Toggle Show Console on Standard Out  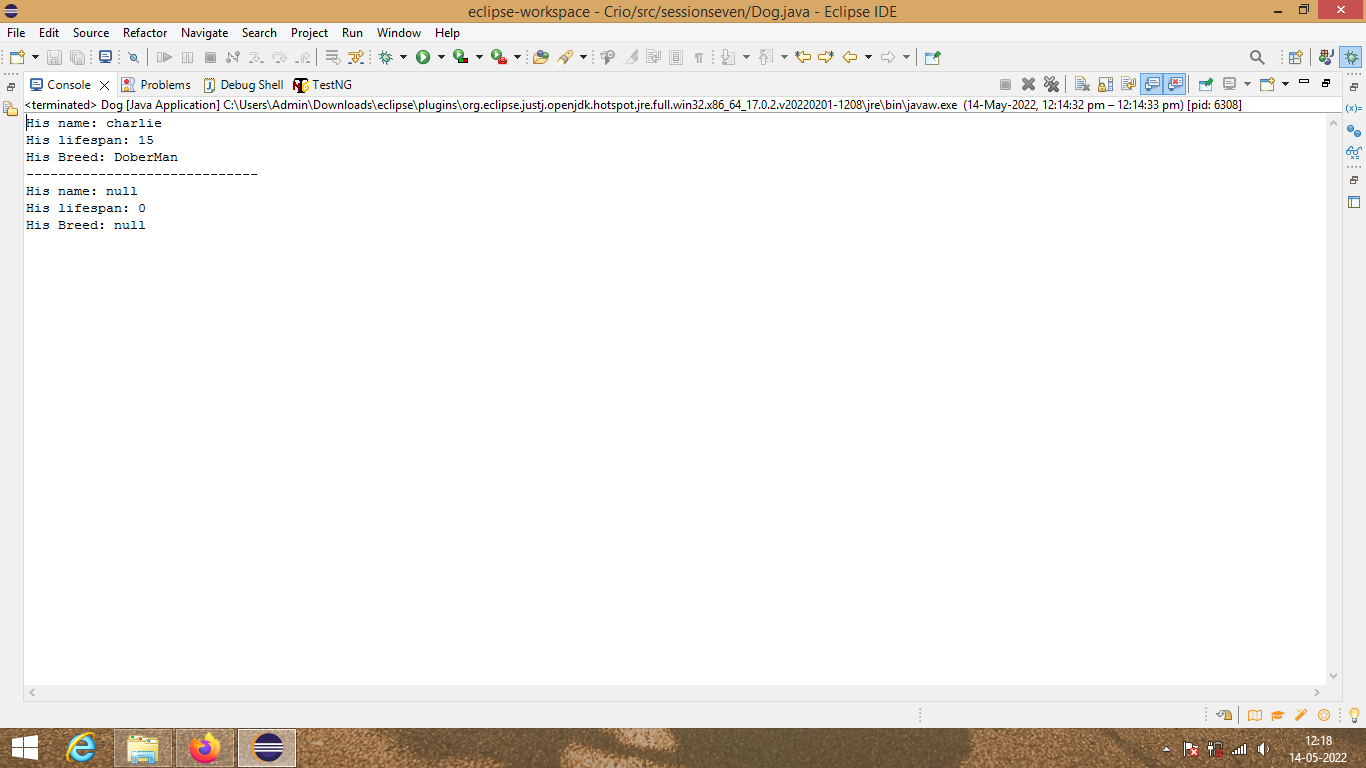1152,84
